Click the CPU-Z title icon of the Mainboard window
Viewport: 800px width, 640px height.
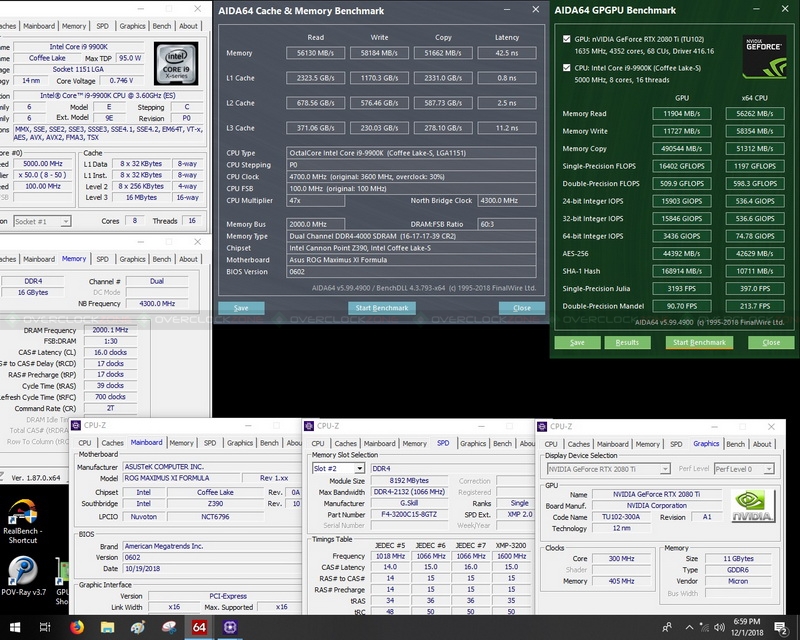(x=76, y=425)
